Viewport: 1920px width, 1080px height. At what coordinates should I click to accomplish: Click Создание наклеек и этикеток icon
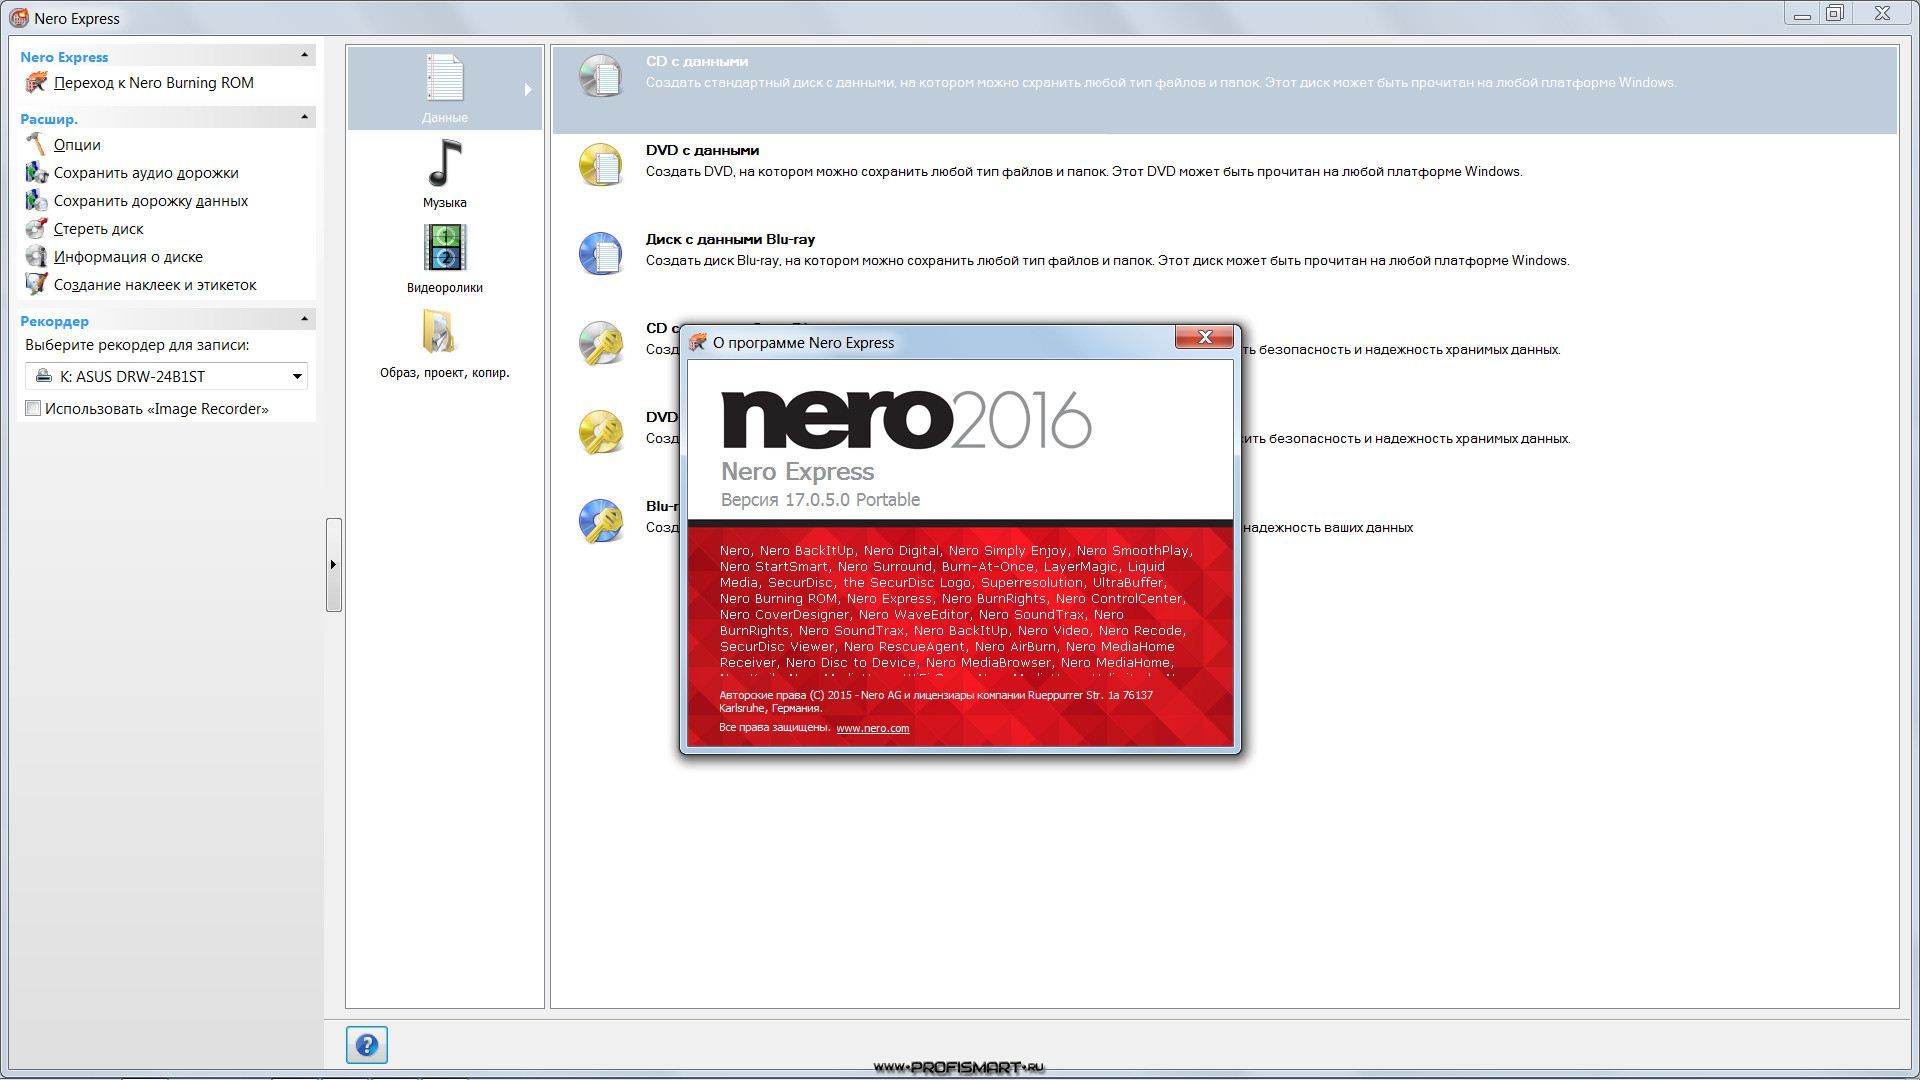(x=36, y=285)
